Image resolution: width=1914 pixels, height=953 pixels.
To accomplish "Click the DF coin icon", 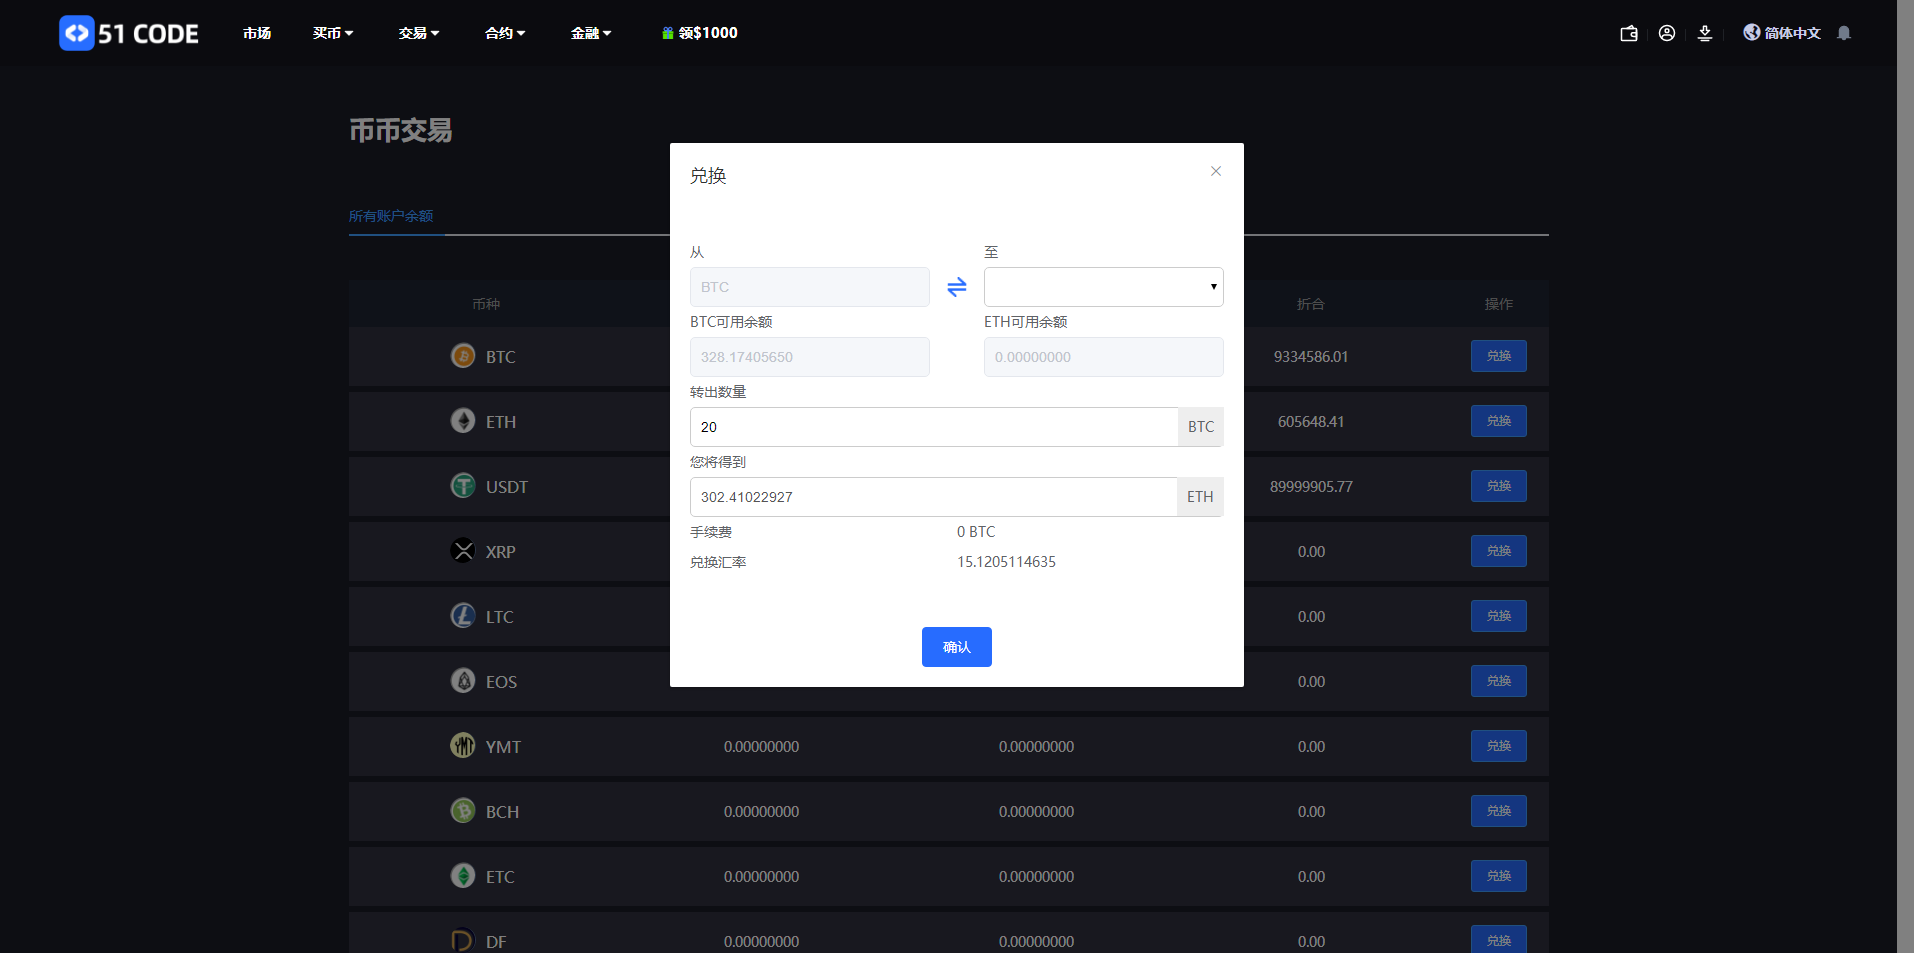I will [x=463, y=941].
